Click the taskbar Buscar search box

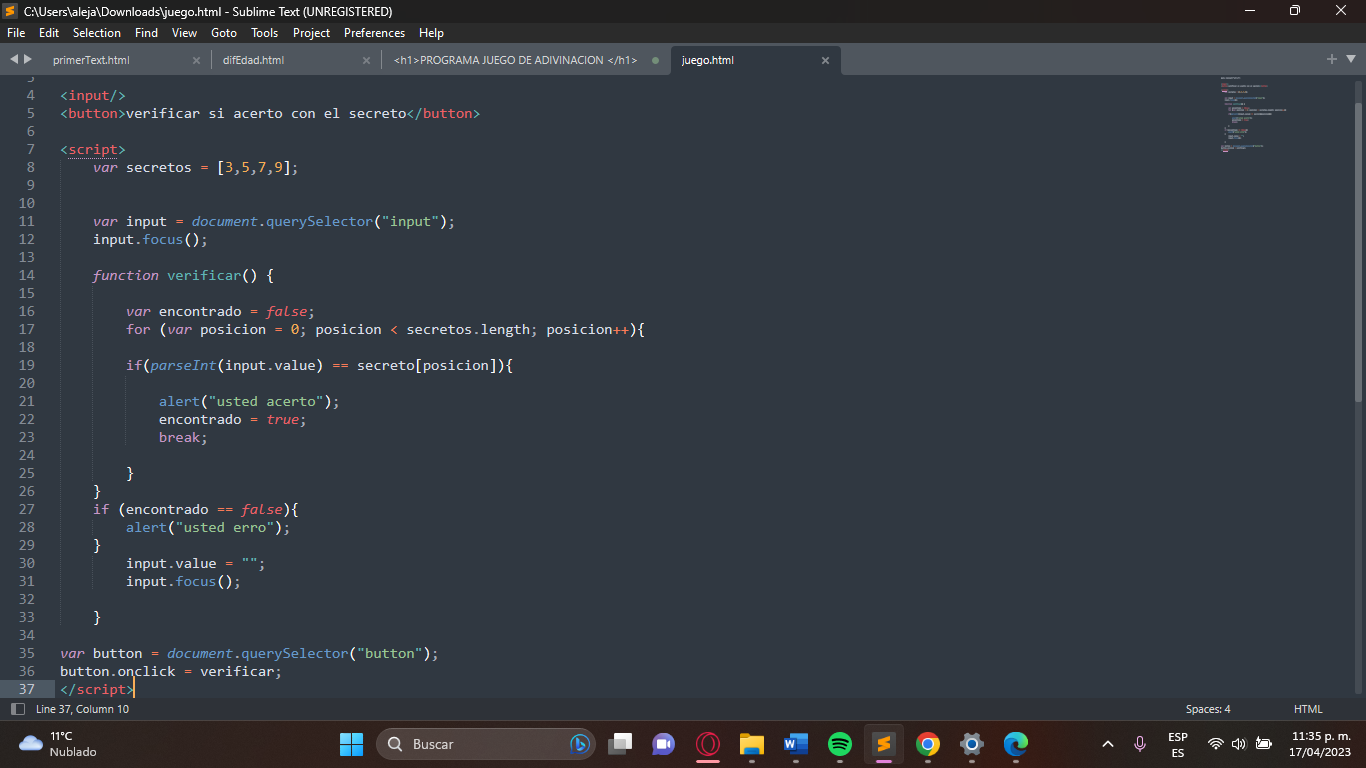[x=486, y=744]
